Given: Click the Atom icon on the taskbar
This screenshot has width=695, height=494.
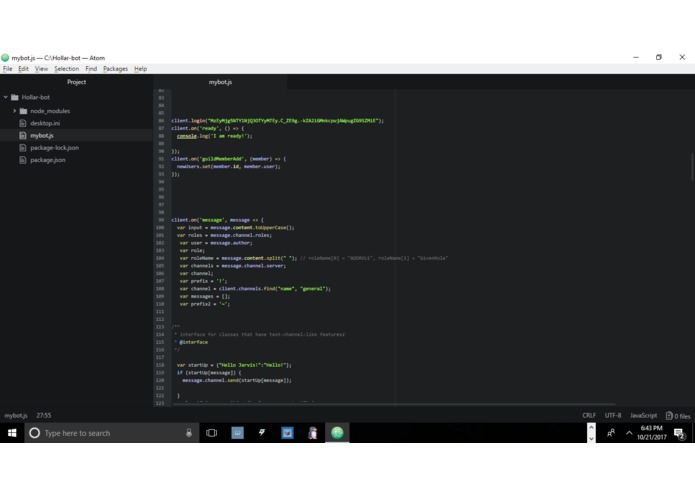Looking at the screenshot, I should tap(337, 433).
